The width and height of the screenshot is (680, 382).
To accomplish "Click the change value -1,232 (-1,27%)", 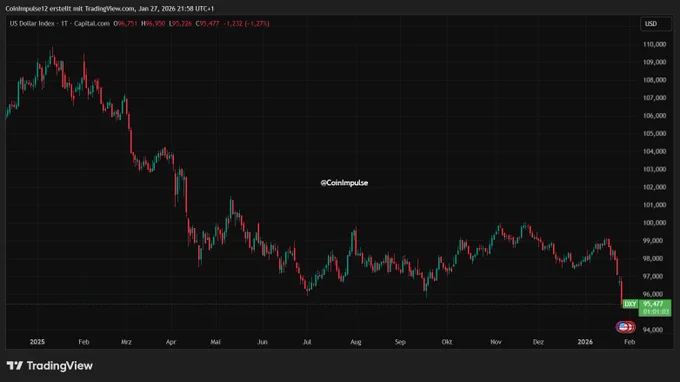I will click(x=246, y=23).
